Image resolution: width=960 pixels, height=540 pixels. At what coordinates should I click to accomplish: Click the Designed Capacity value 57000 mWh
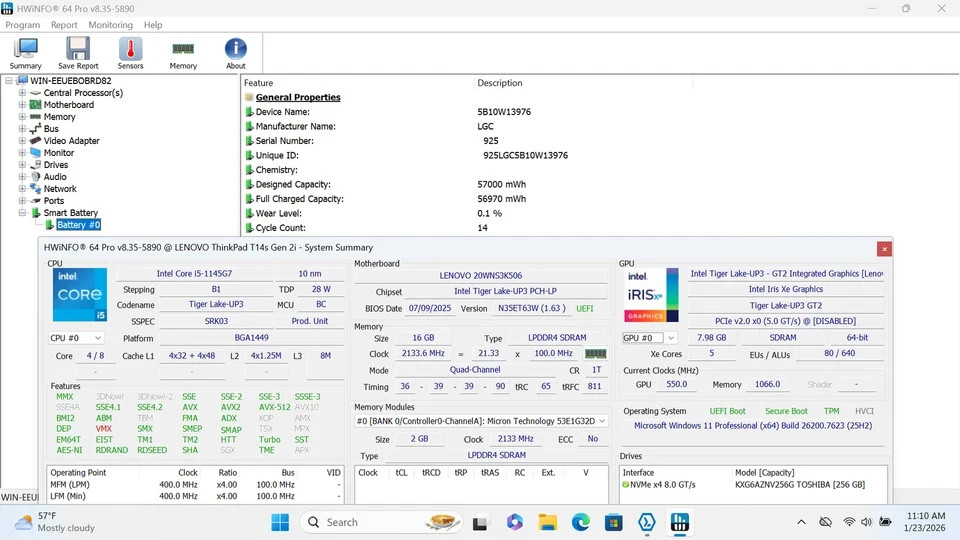[x=501, y=184]
